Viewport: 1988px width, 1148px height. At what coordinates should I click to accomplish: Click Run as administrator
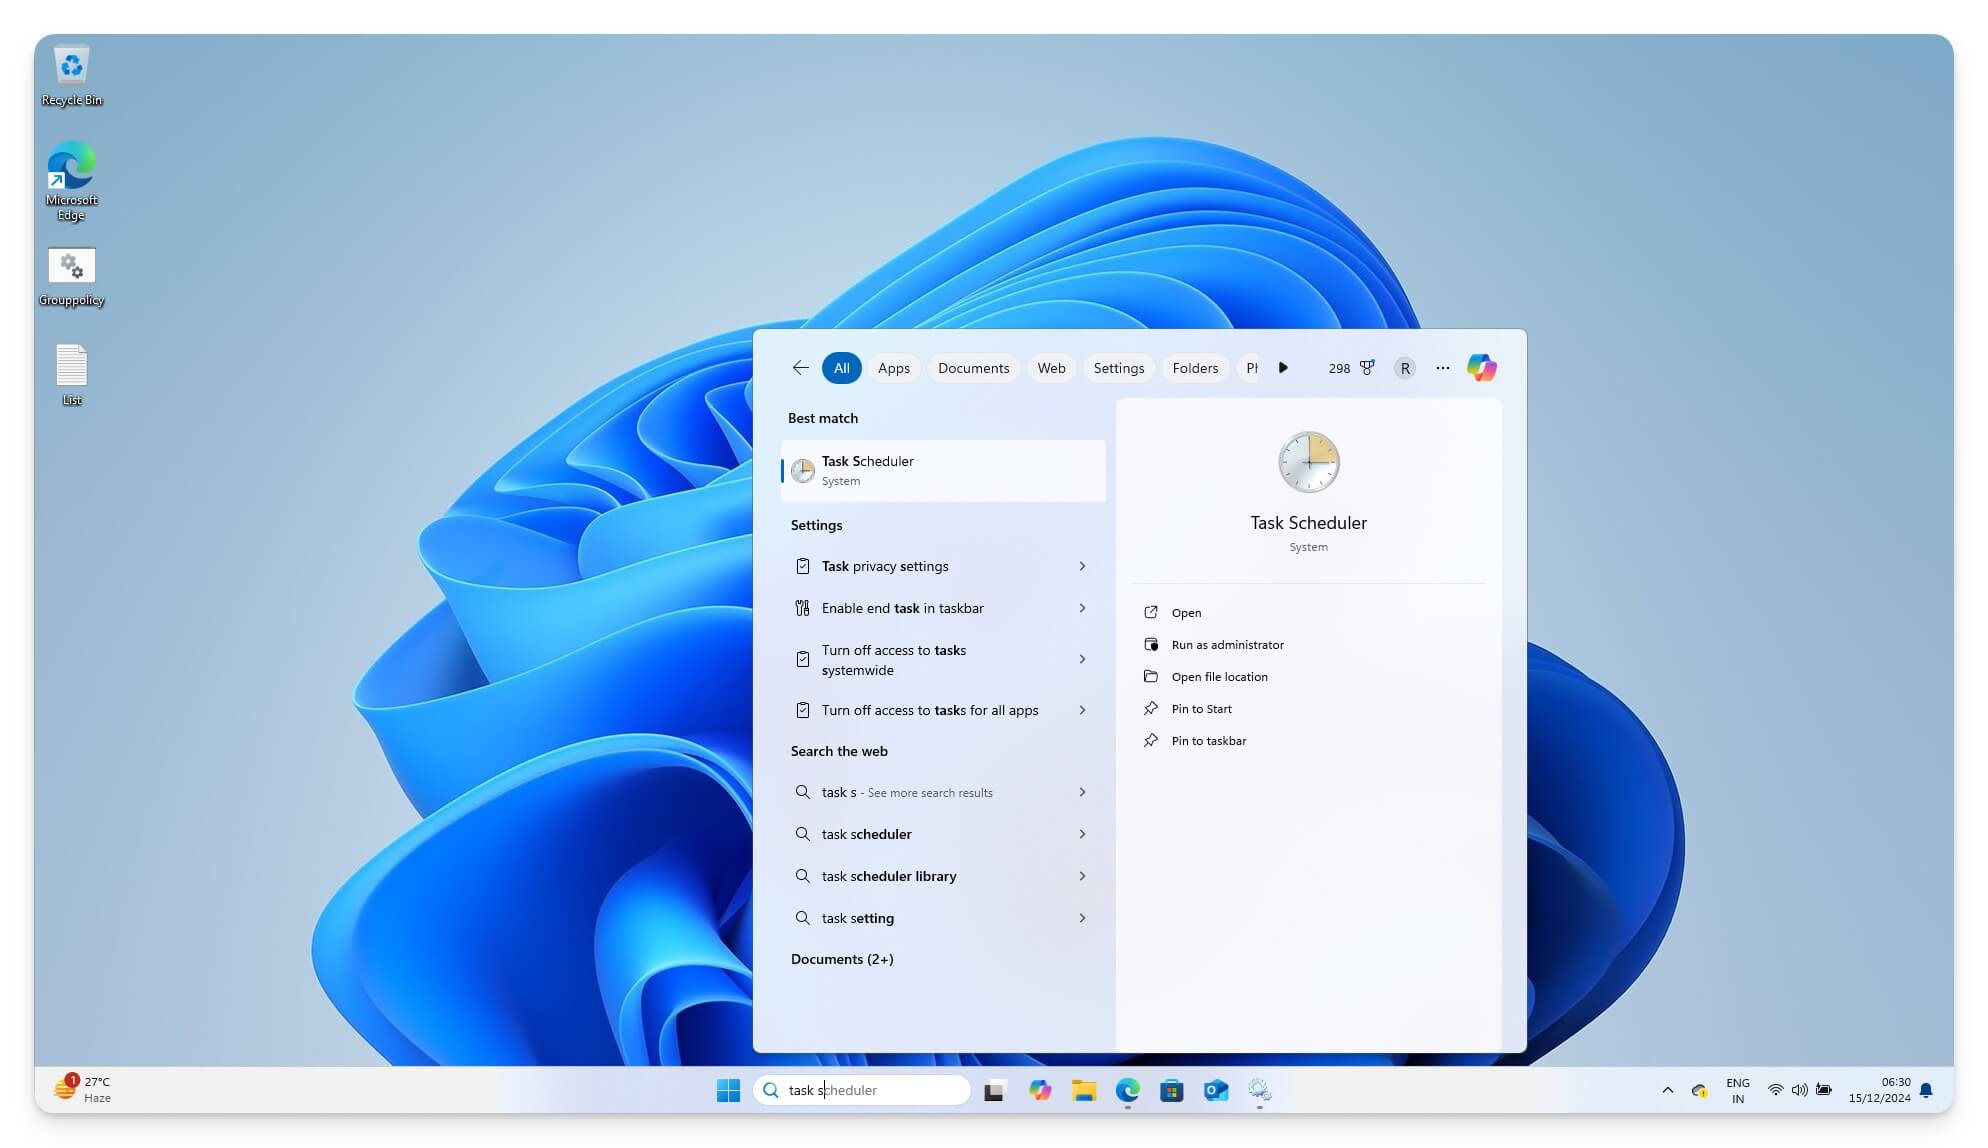point(1227,644)
